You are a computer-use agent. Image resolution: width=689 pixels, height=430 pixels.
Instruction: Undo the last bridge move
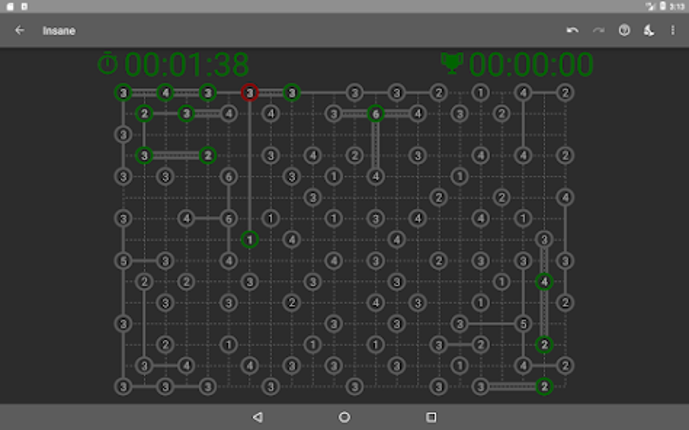(x=572, y=30)
